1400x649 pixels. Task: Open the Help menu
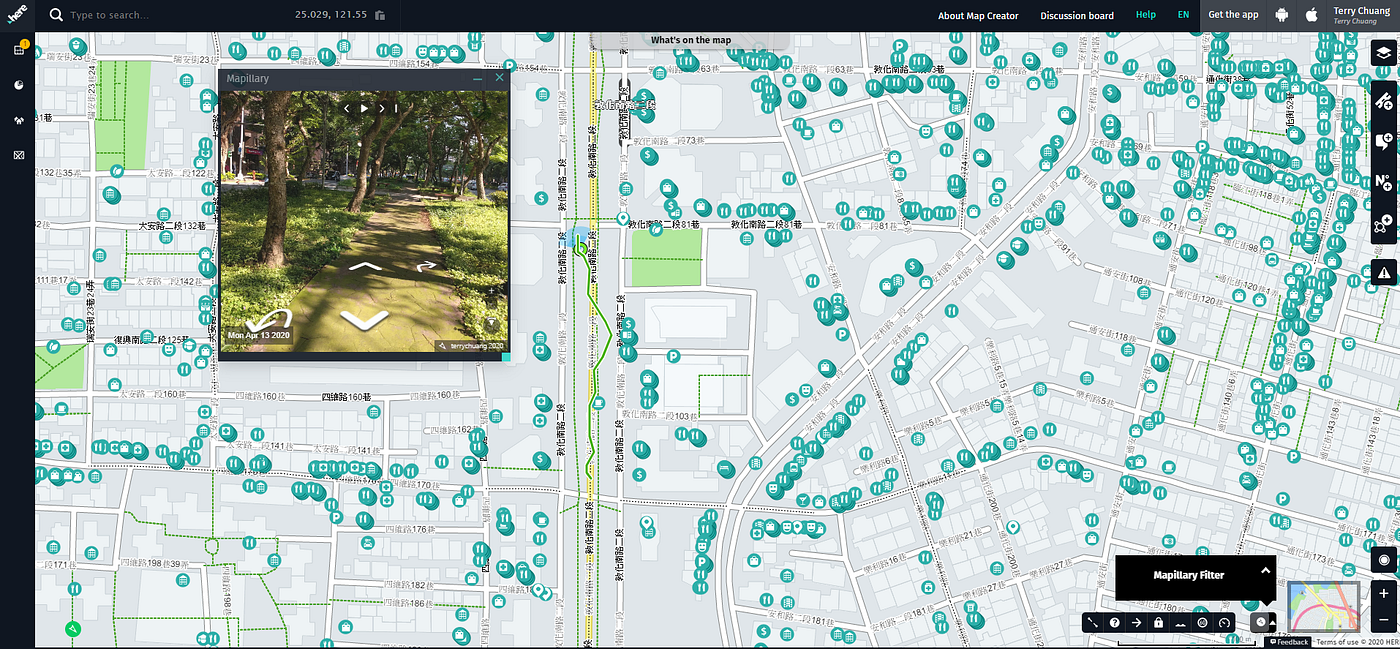click(x=1145, y=15)
